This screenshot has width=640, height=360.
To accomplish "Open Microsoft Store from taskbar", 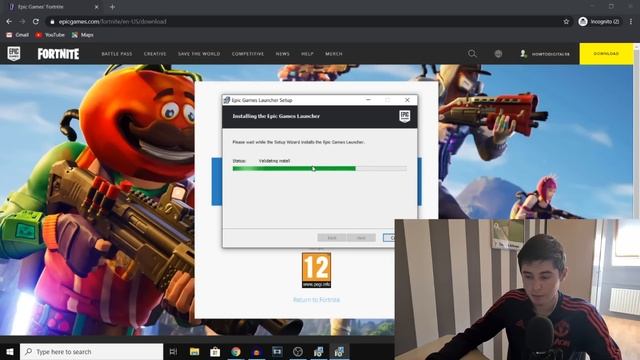I will 215,351.
